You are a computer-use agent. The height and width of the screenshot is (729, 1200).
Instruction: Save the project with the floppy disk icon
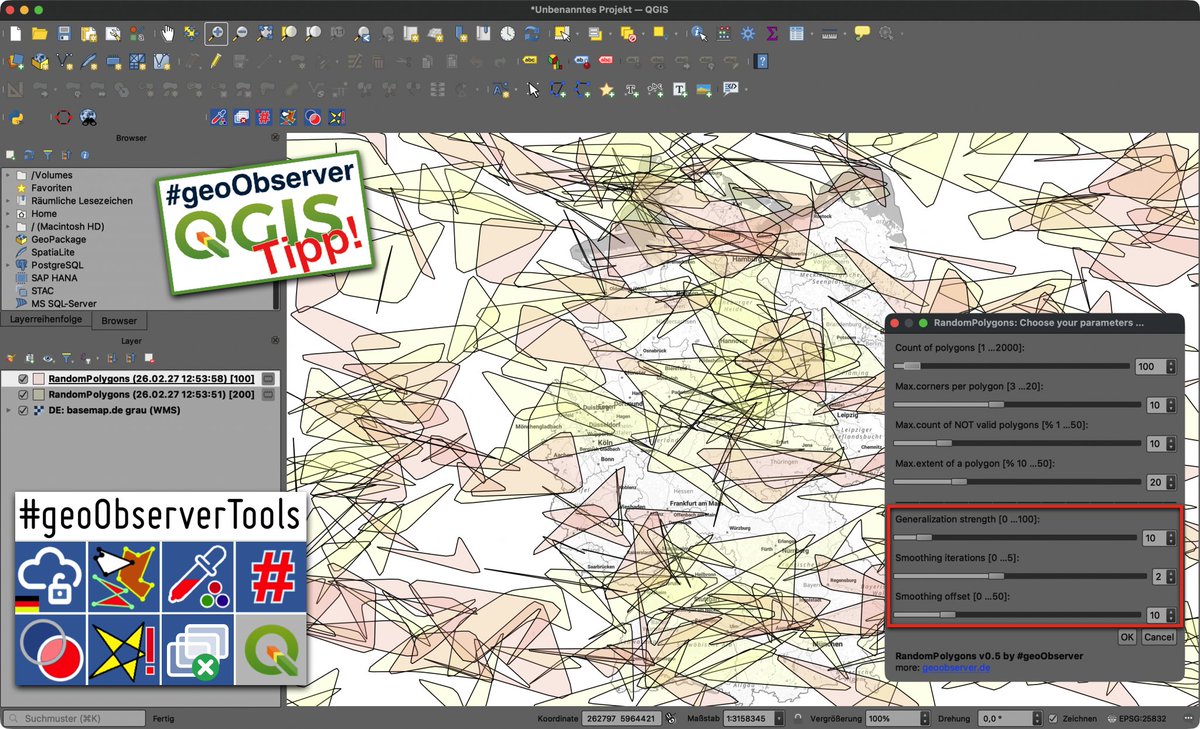[64, 34]
